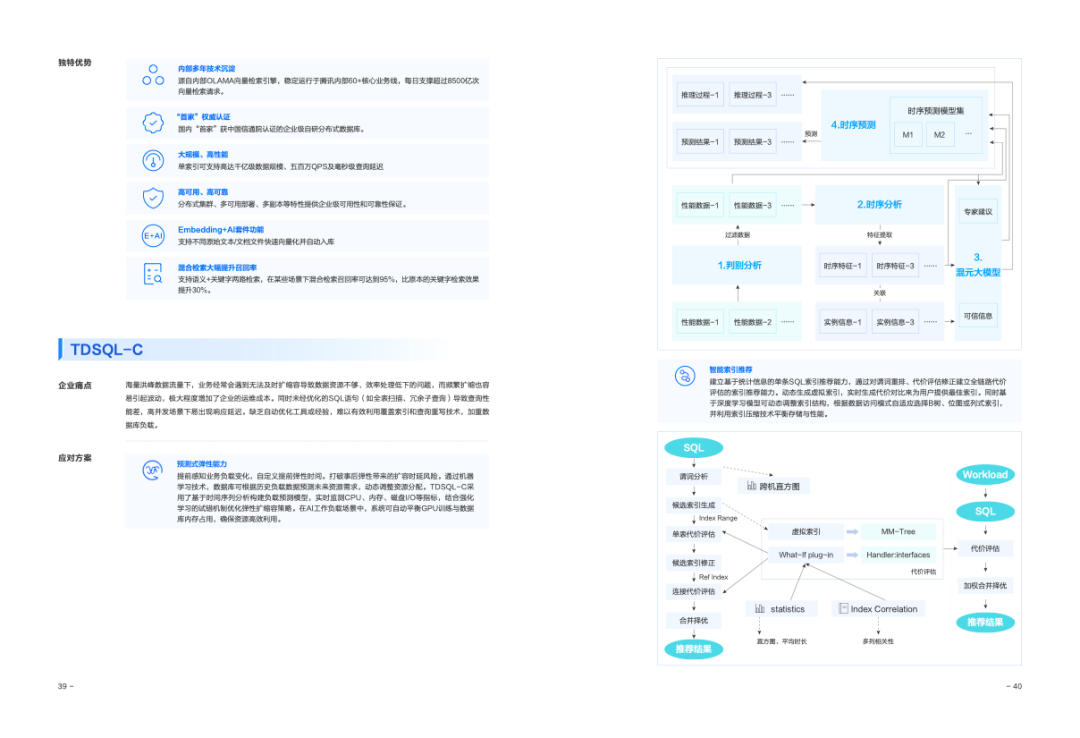This screenshot has height=738, width=1080.
Task: Click the 推荐结果 oval below 加权合并择优
Action: point(985,622)
